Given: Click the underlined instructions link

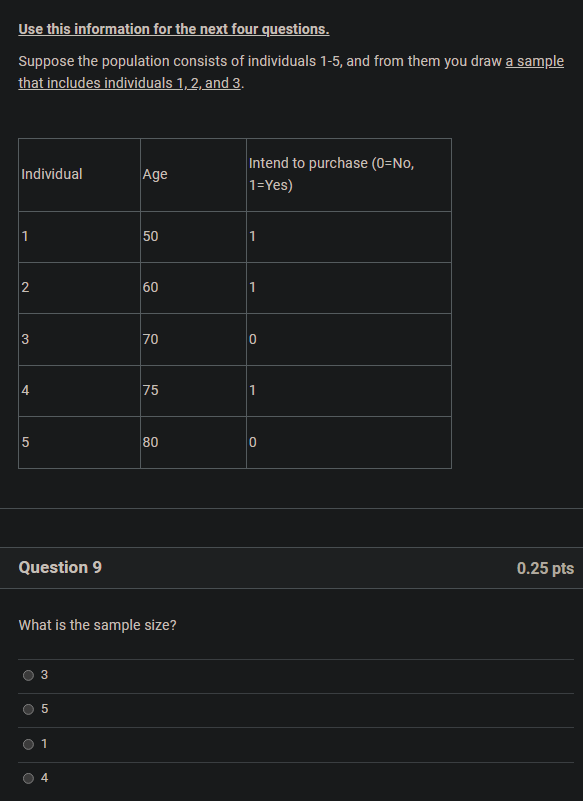Looking at the screenshot, I should pos(173,29).
